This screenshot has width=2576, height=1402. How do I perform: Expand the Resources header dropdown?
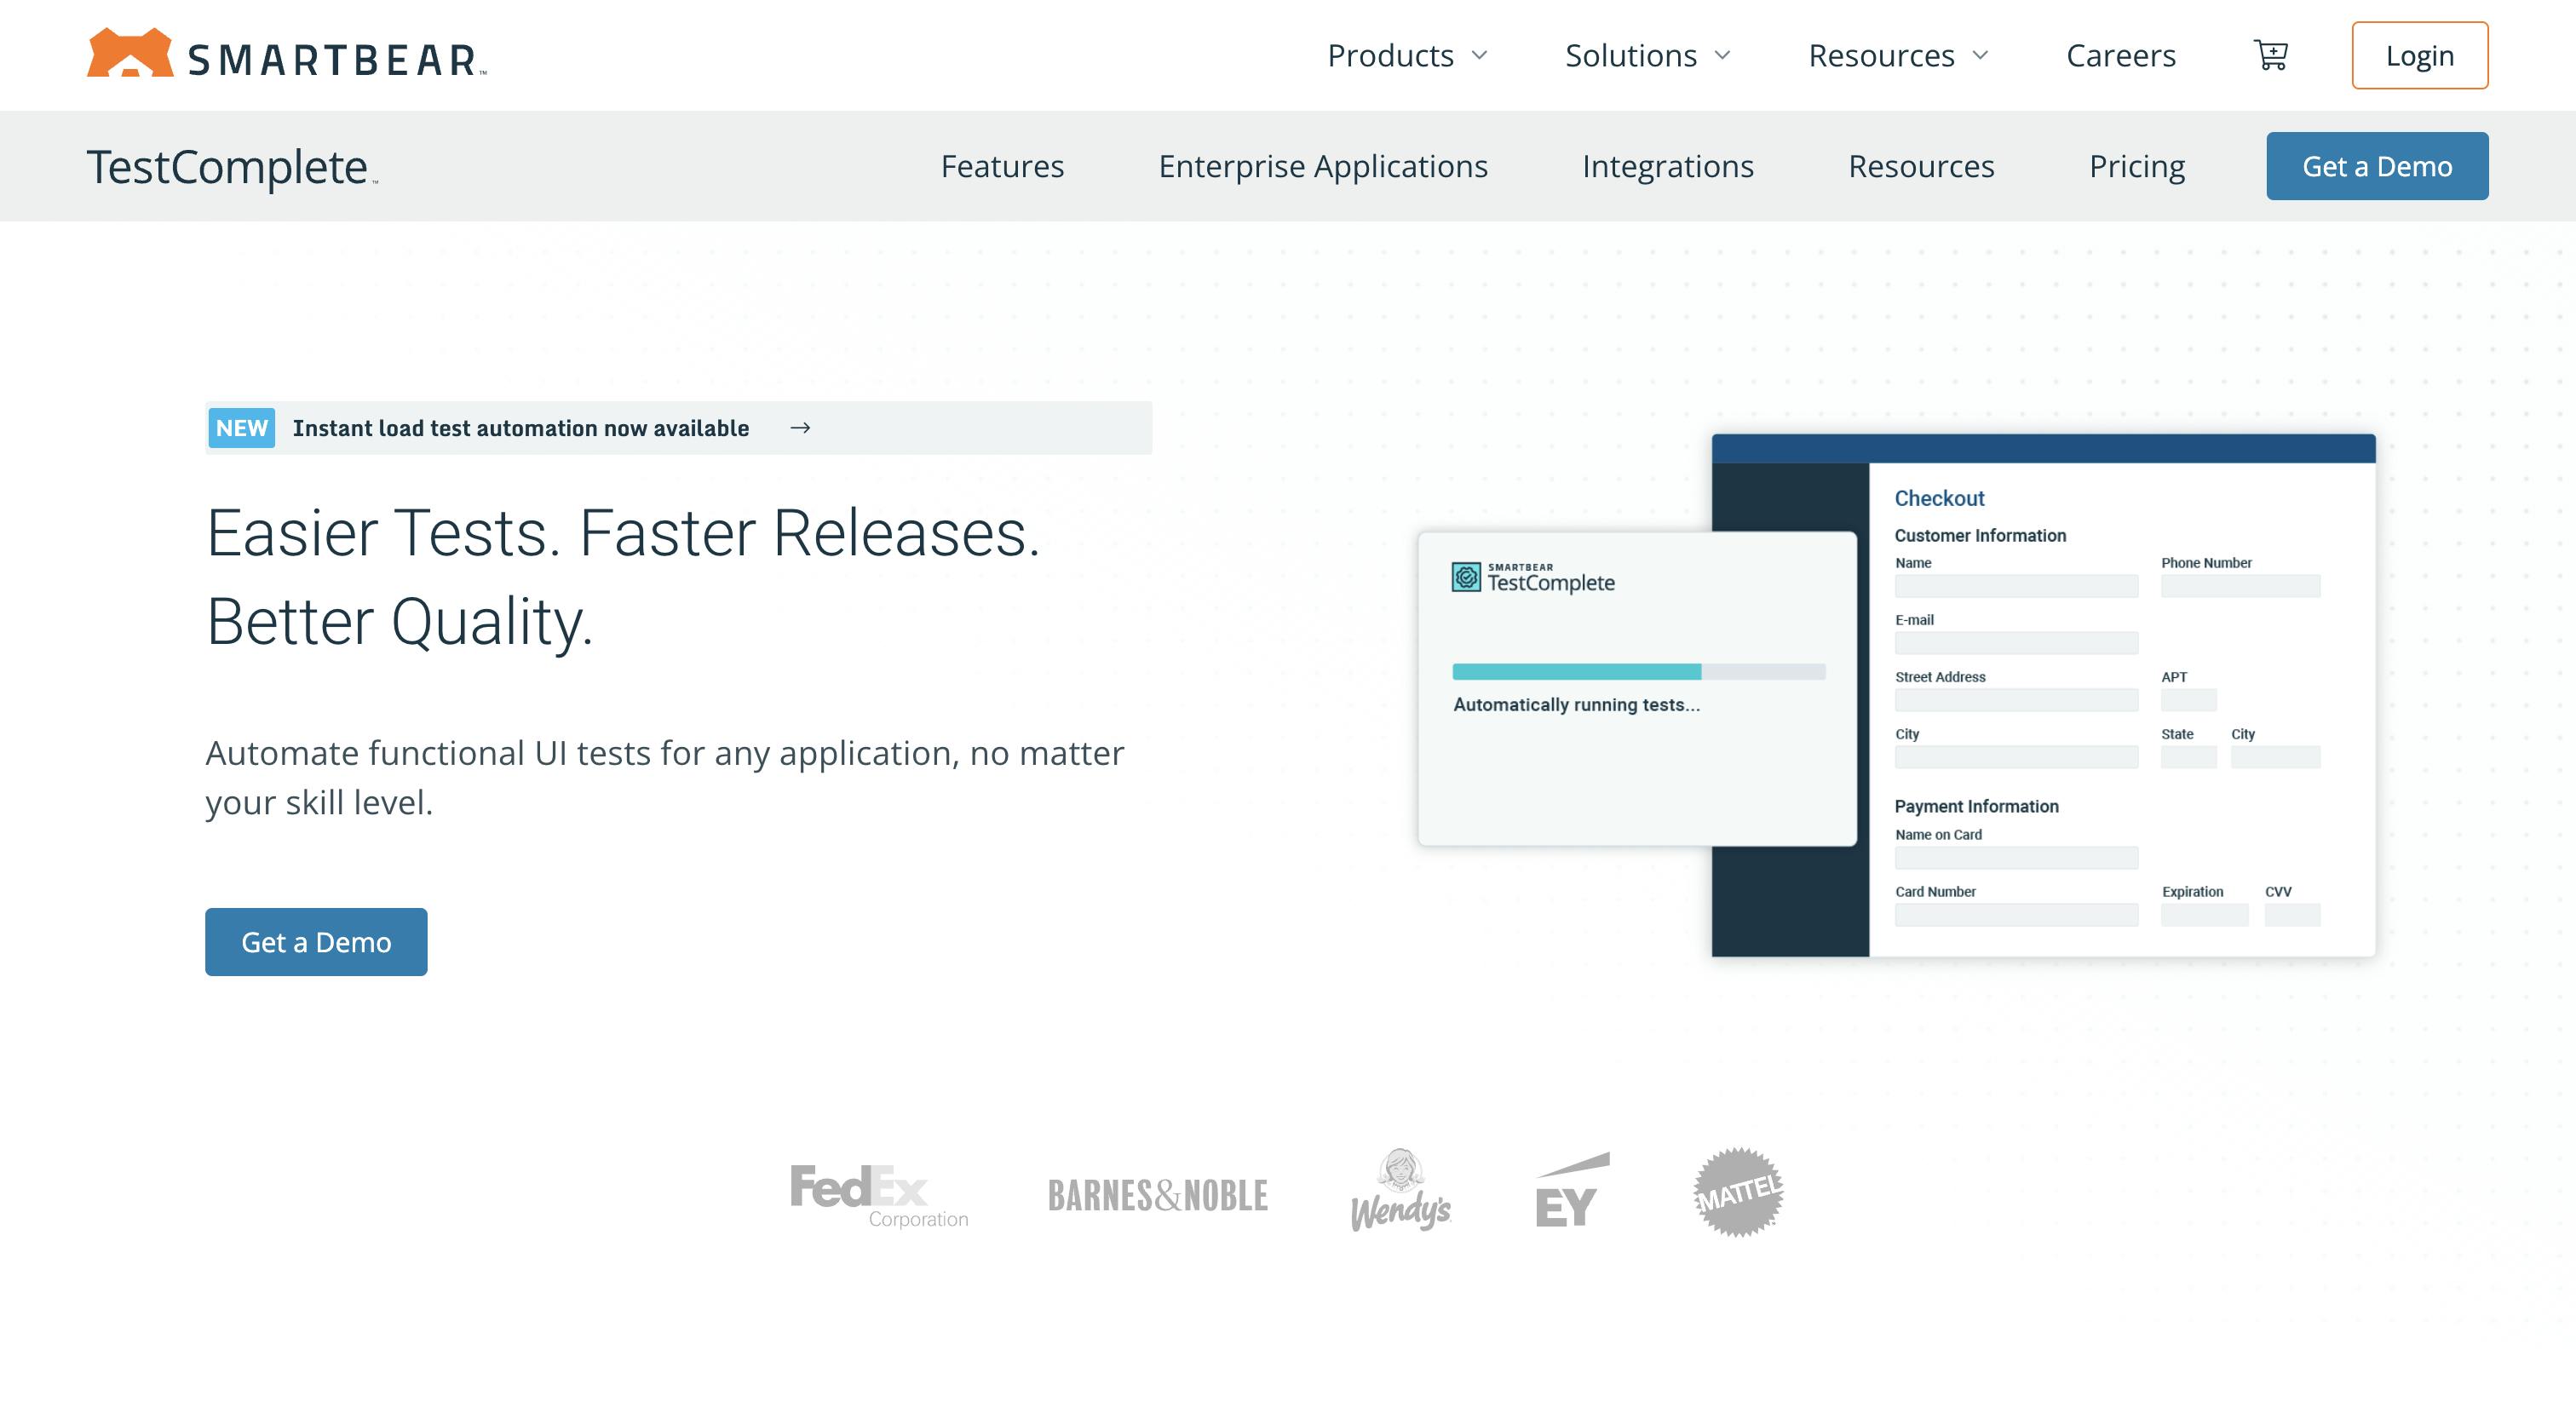[x=1895, y=55]
